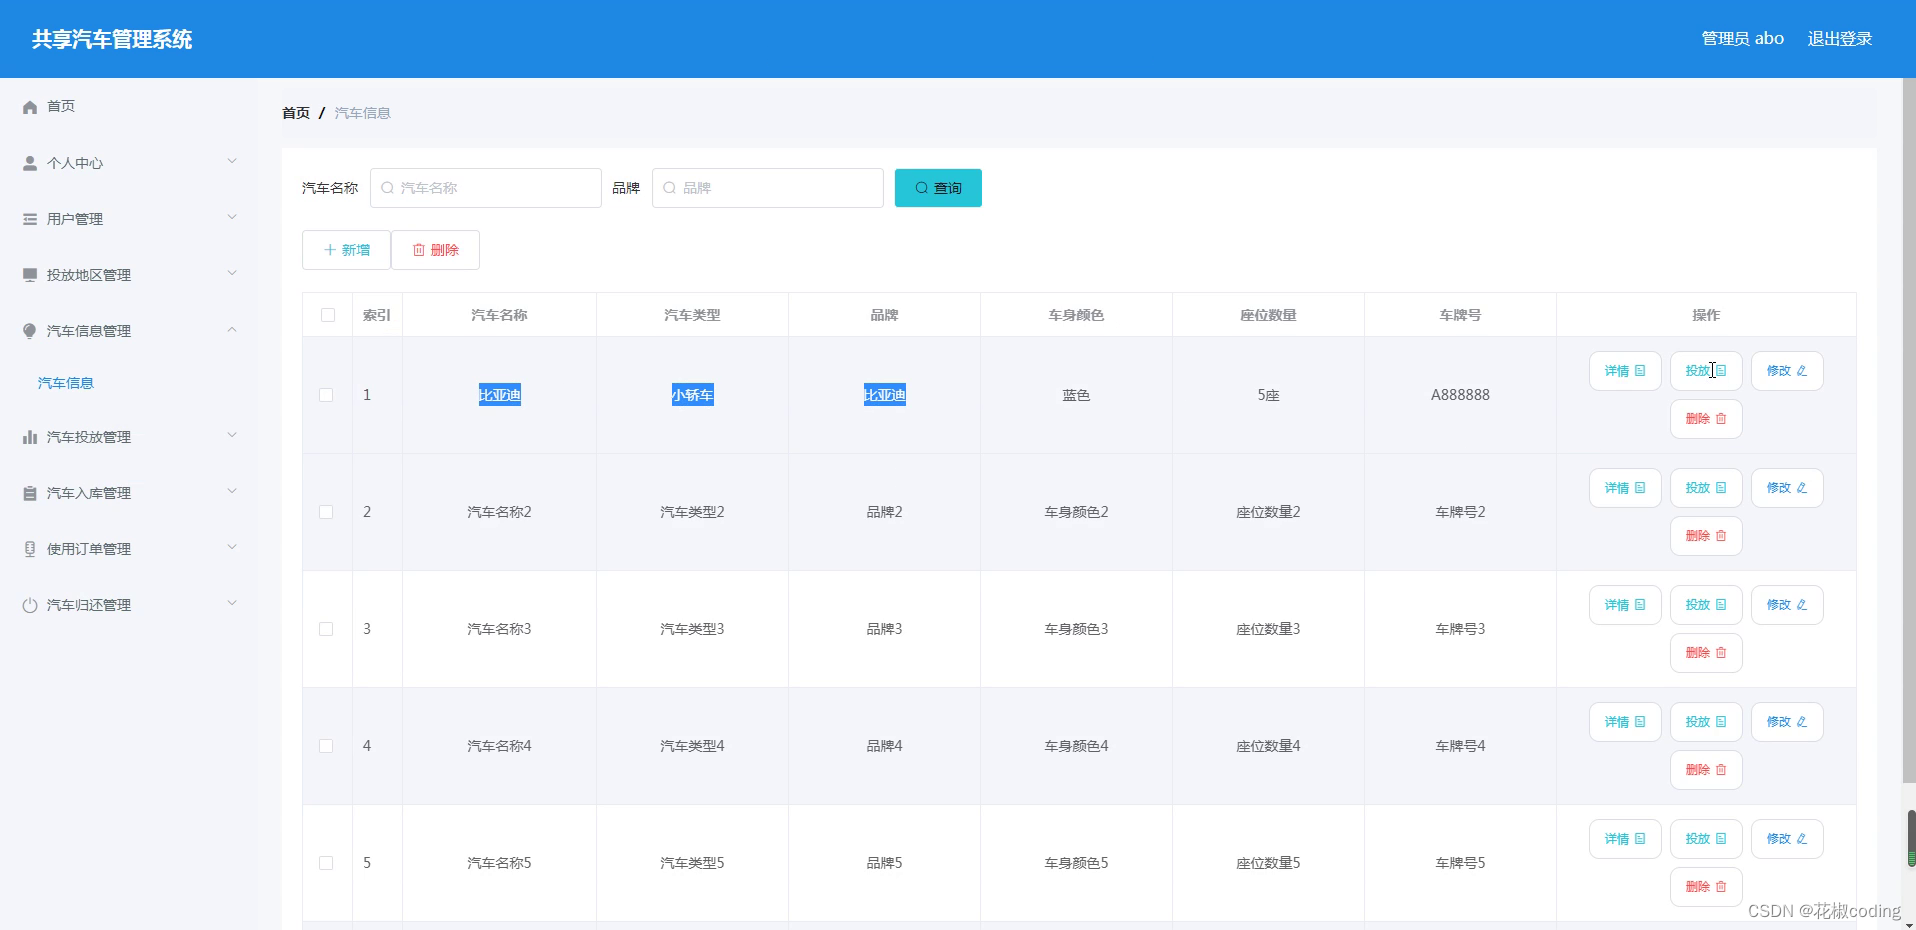Check the checkbox for row 1 比亚迪

[326, 395]
